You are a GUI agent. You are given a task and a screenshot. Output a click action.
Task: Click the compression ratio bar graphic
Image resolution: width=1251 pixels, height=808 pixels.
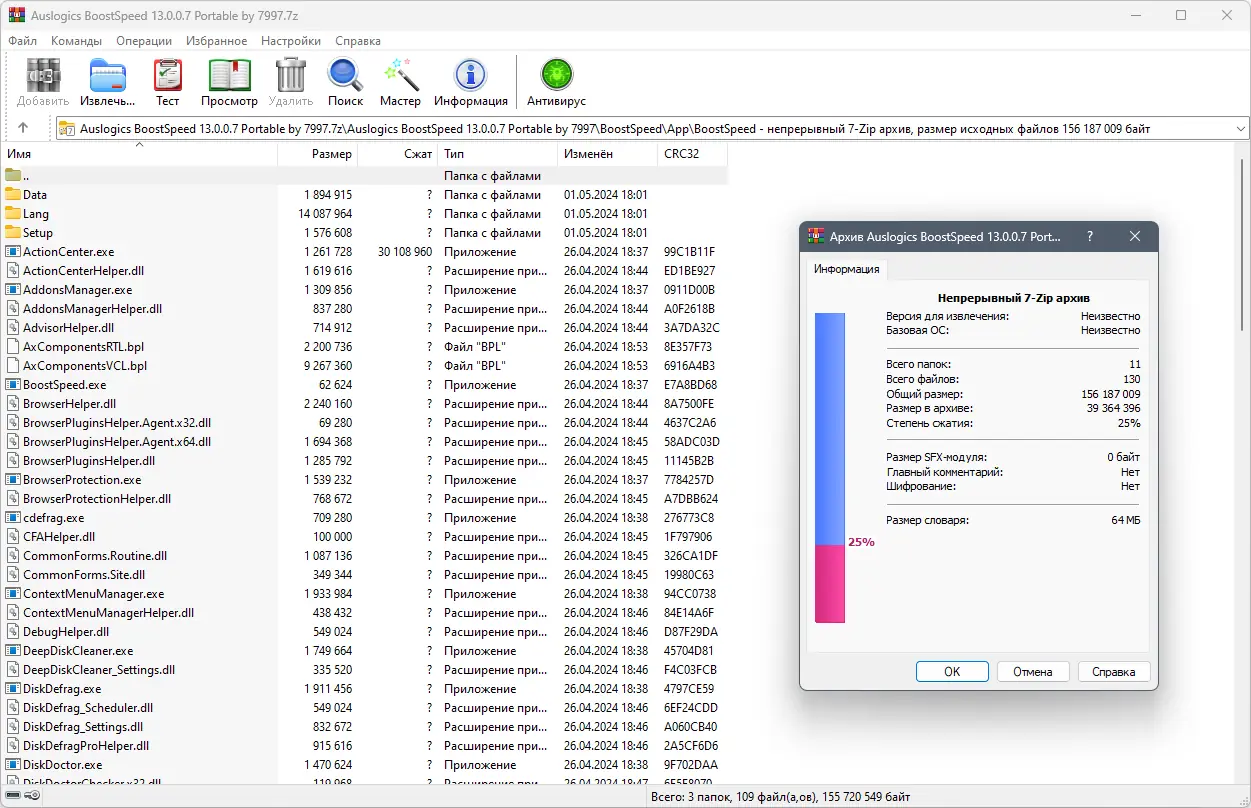830,468
